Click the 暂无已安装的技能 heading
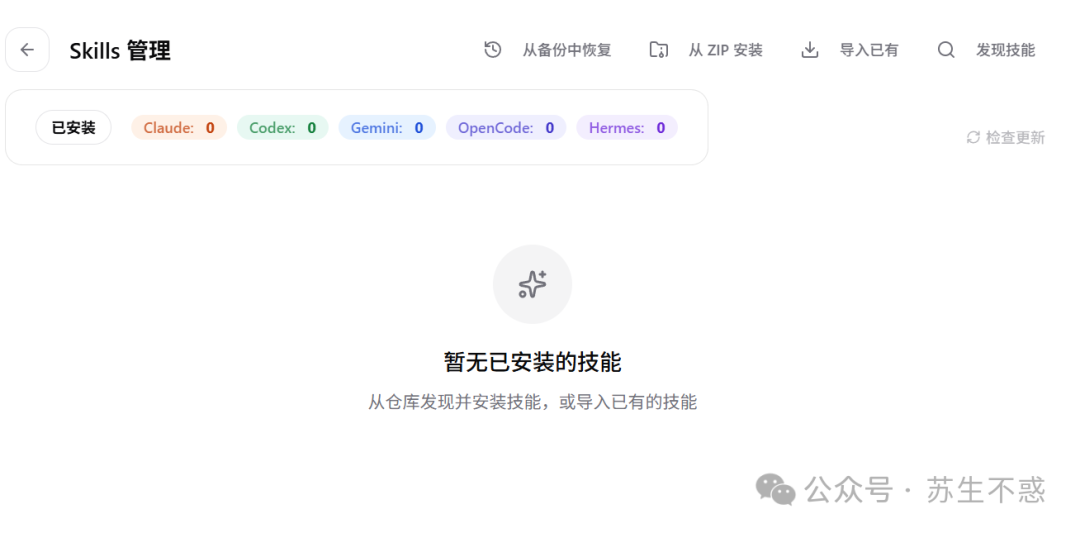This screenshot has width=1080, height=533. [532, 362]
